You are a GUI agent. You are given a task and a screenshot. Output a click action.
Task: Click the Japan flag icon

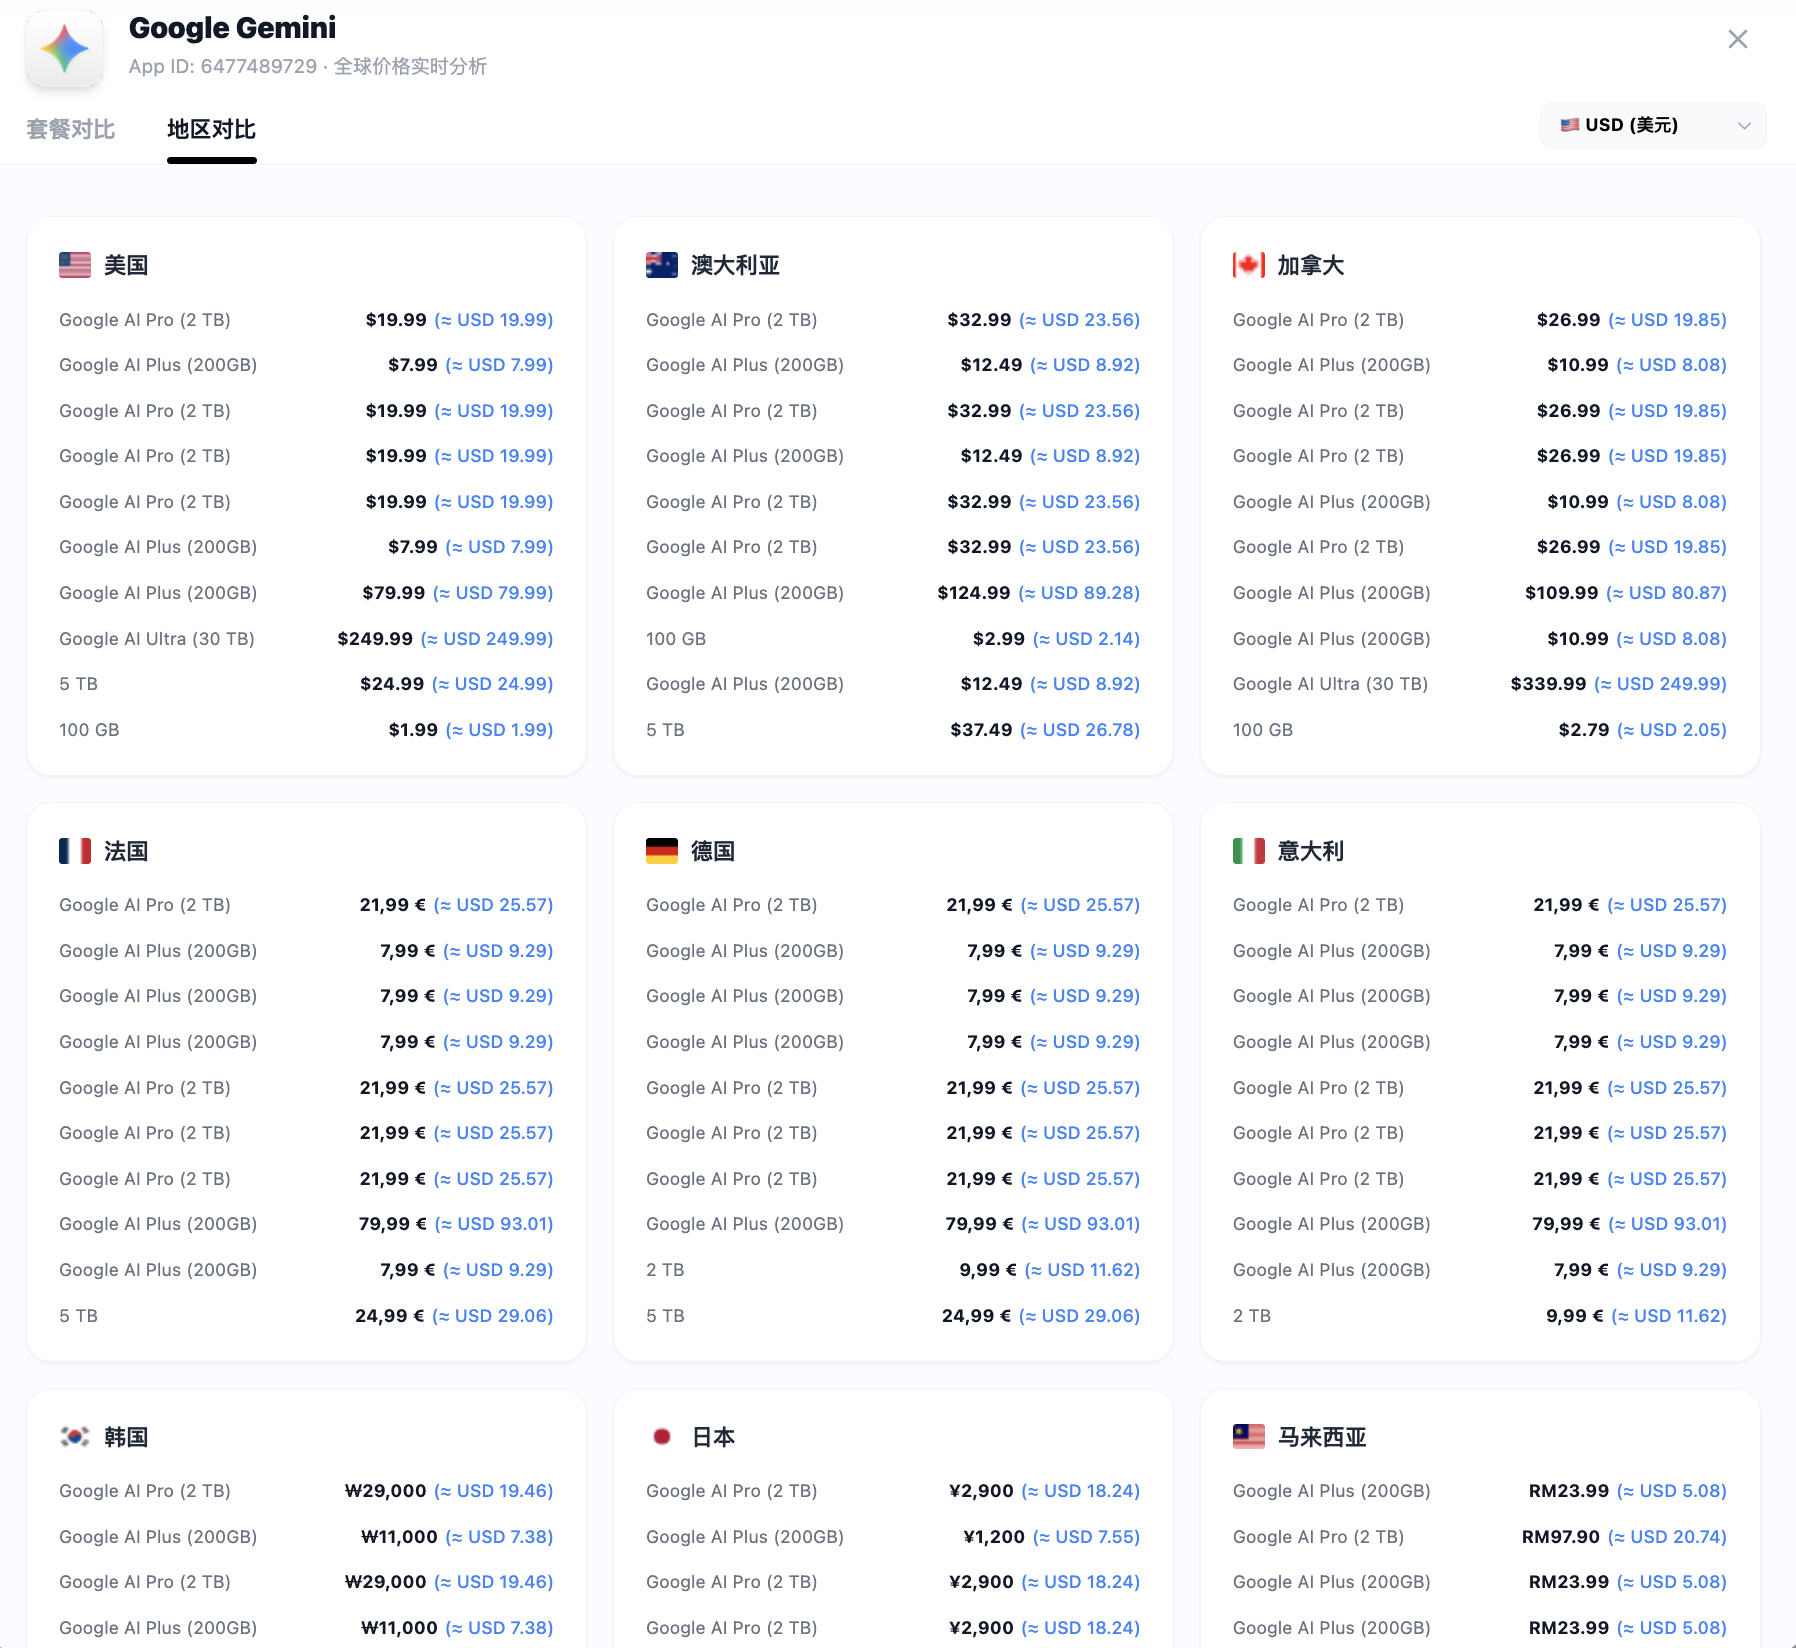662,1437
